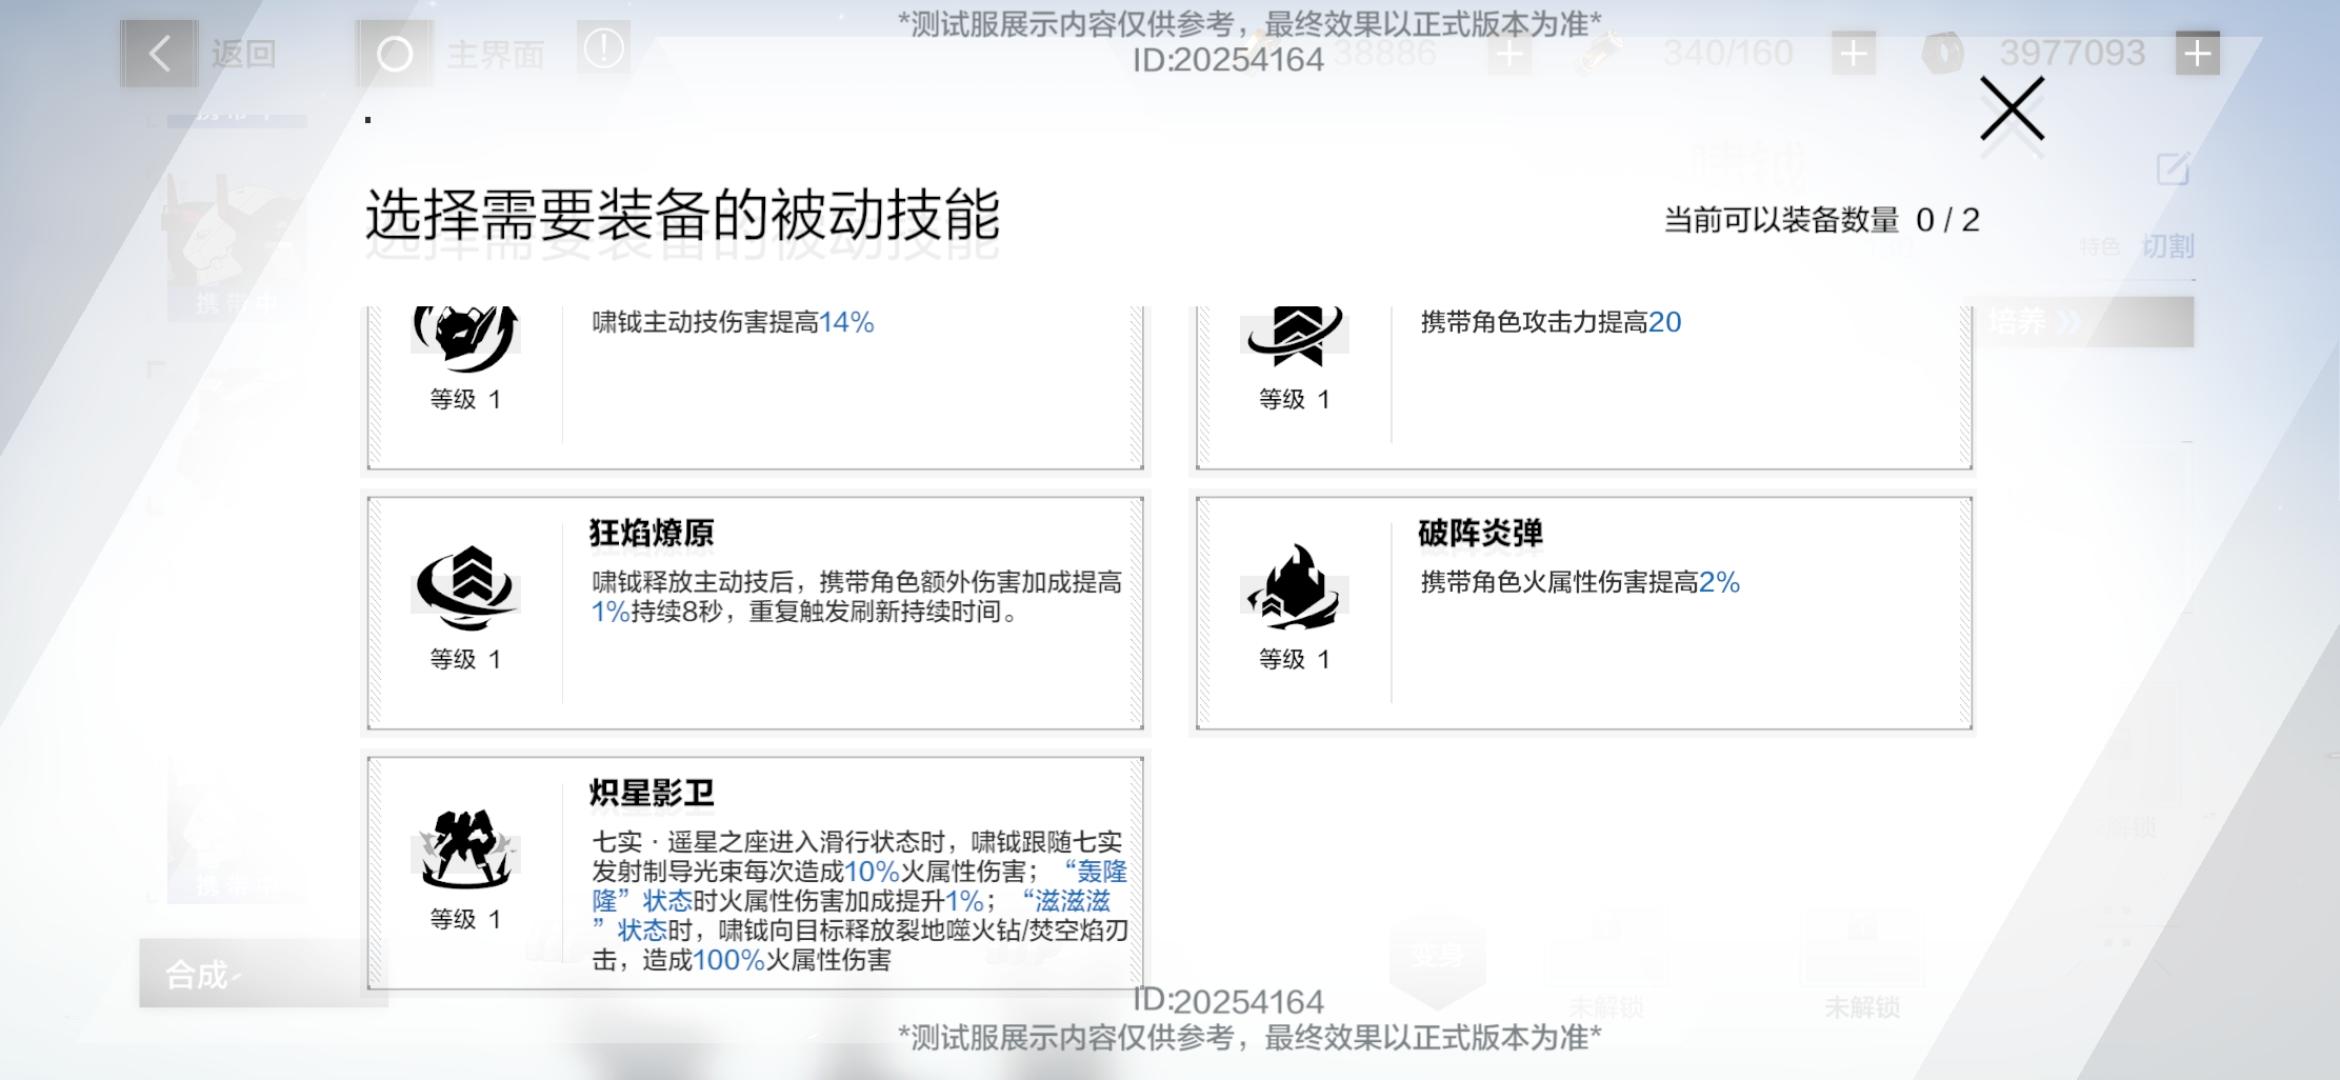Screen dimensions: 2340x1080
Task: Tap the 切割 tag in background panel
Action: click(x=2168, y=246)
